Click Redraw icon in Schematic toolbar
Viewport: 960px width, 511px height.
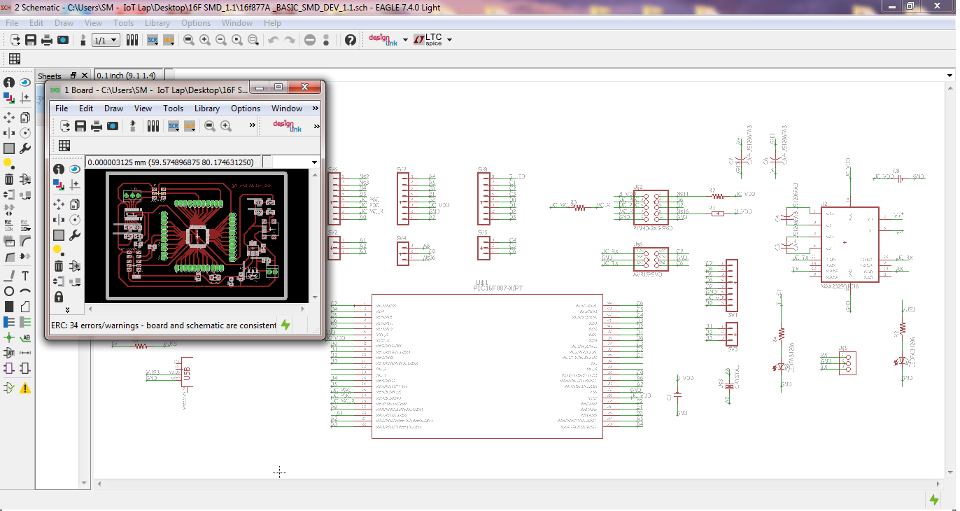[237, 40]
